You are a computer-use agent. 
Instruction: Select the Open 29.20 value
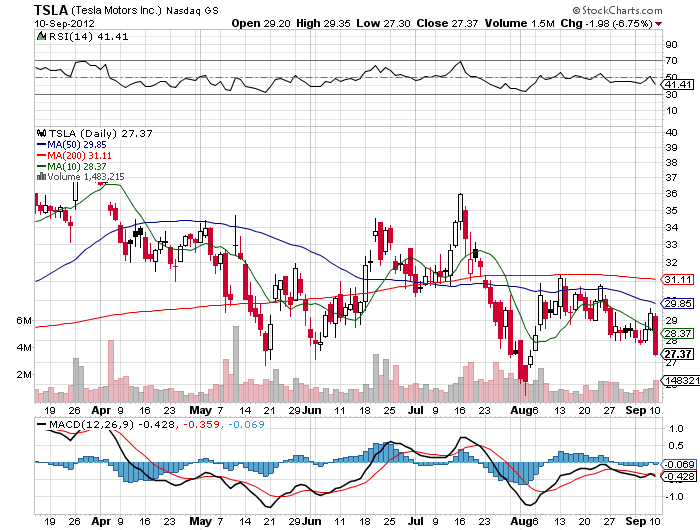(261, 24)
